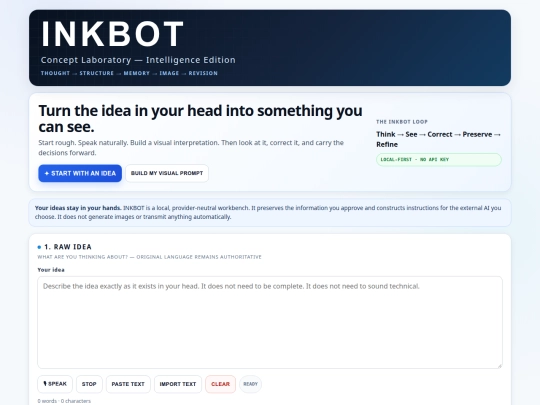Click the Concept Laboratory subtitle text
Viewport: 540px width, 405px height.
pyautogui.click(x=138, y=60)
